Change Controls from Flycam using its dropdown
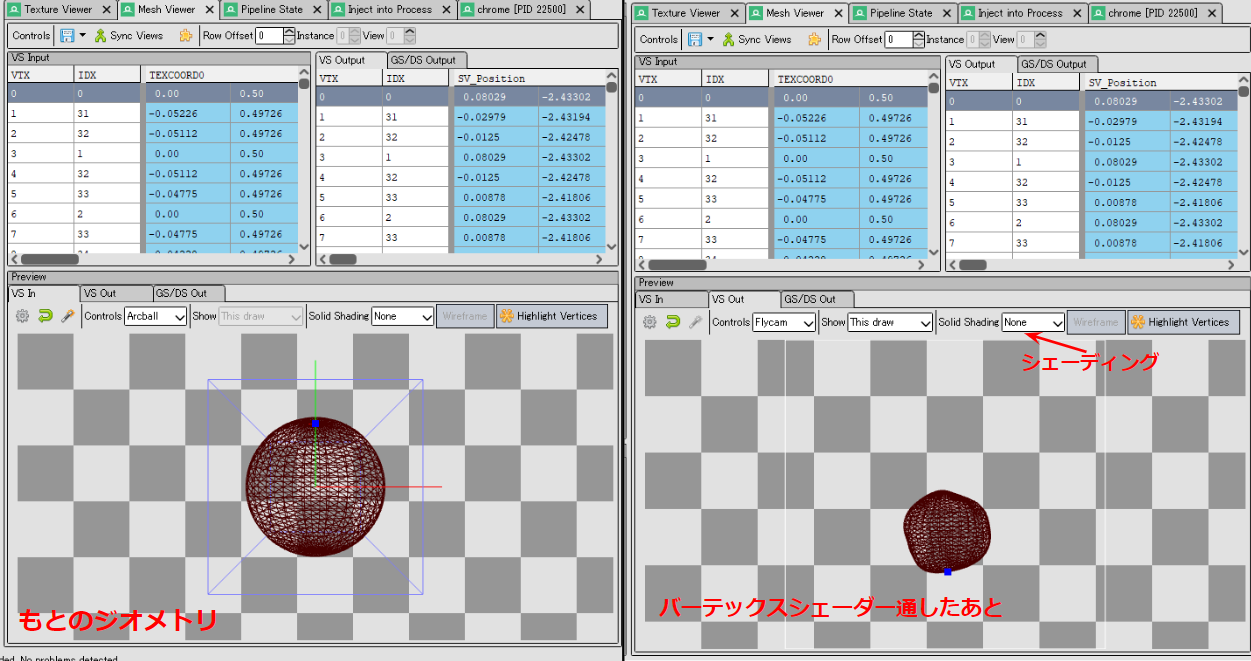 [x=783, y=322]
